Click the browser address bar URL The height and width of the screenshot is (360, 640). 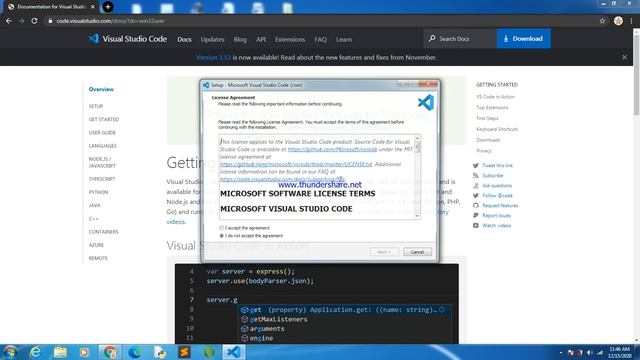pyautogui.click(x=111, y=21)
